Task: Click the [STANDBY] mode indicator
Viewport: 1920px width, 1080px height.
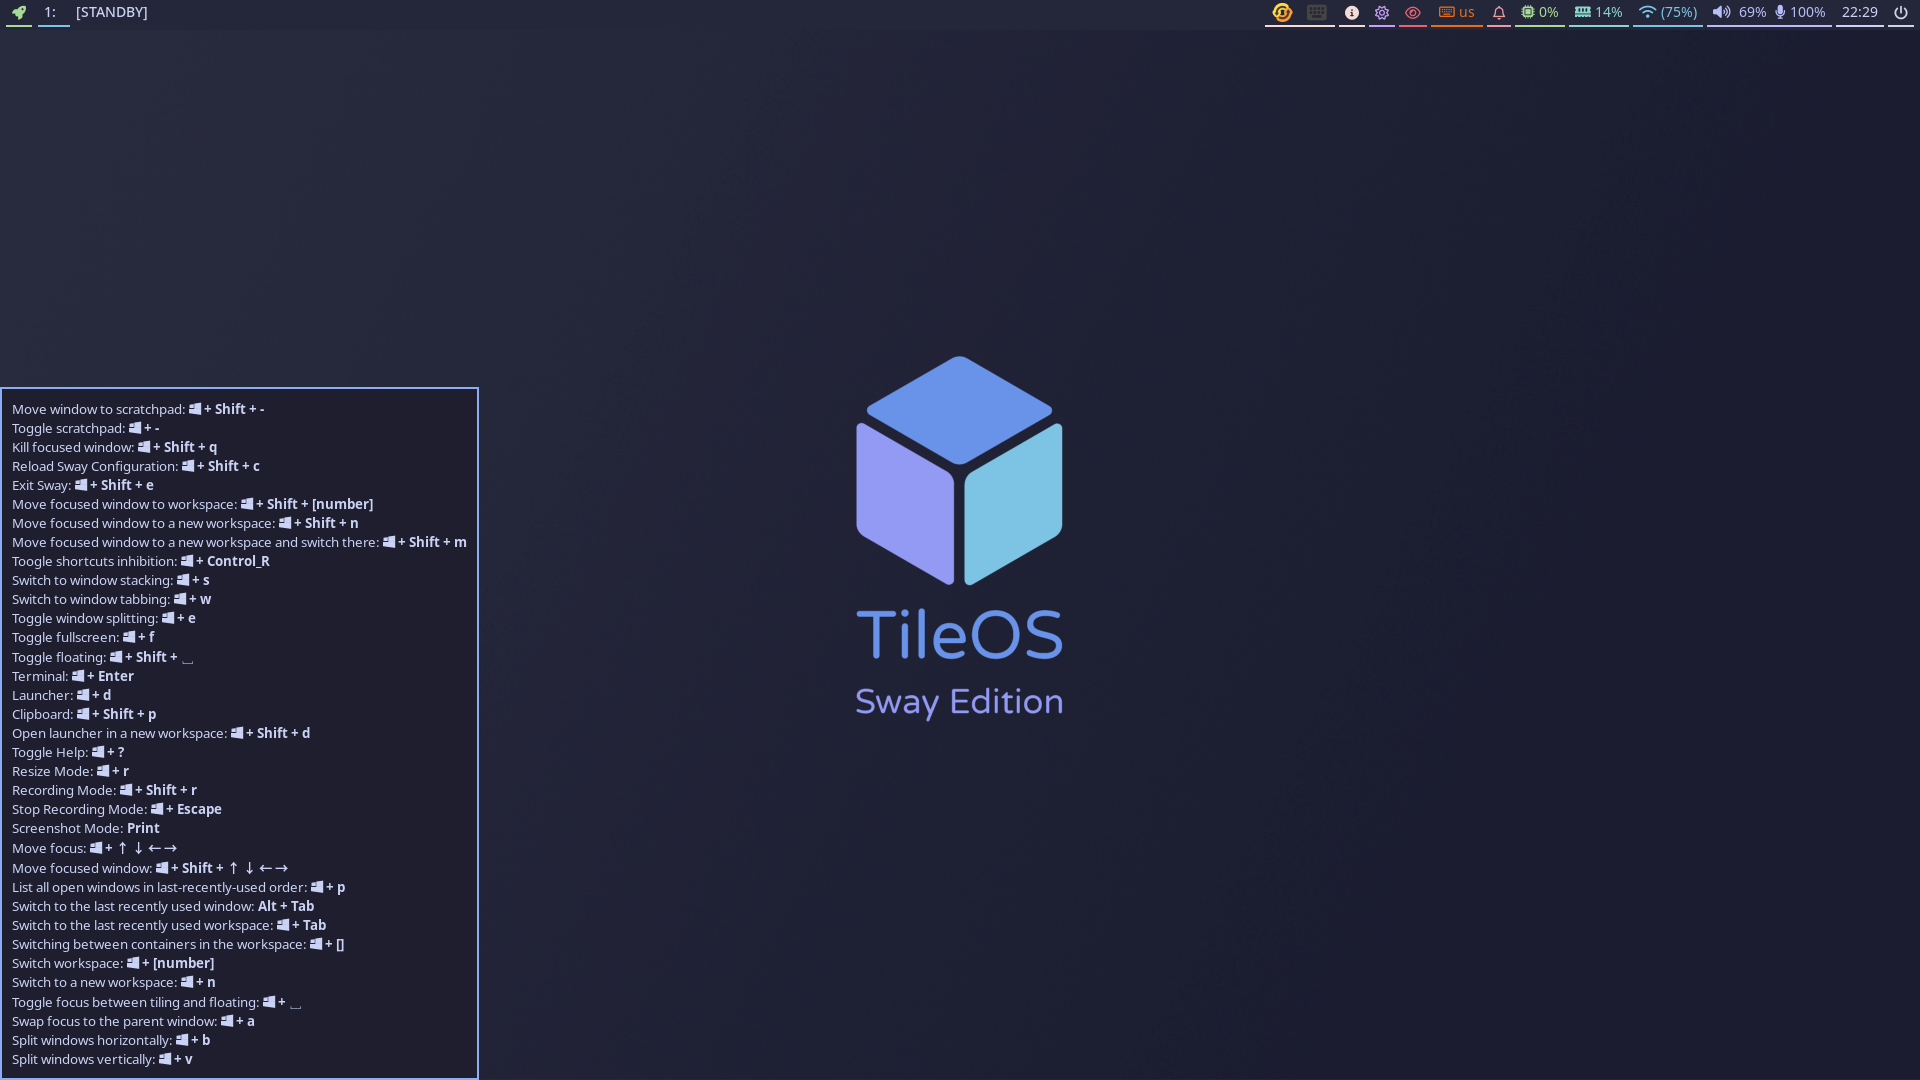Action: (112, 12)
